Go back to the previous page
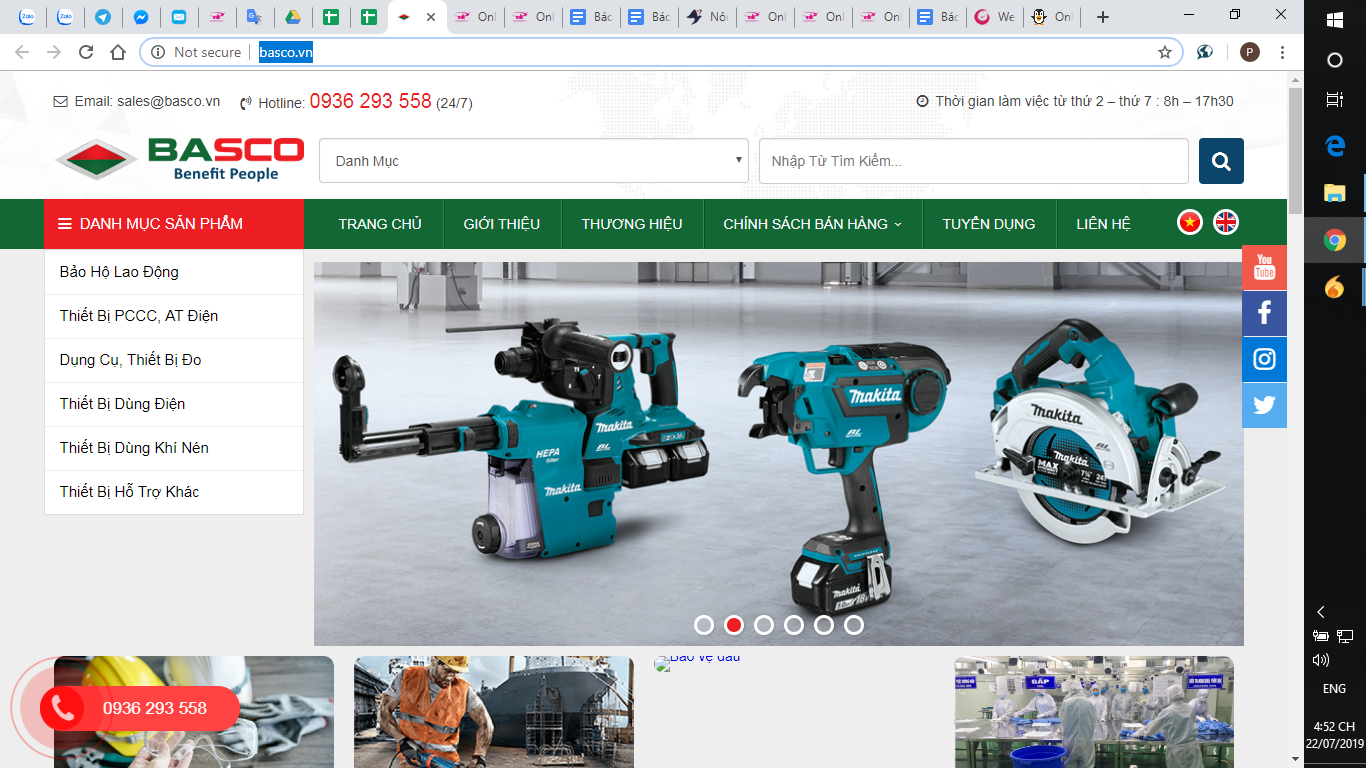The height and width of the screenshot is (768, 1366). 22,52
